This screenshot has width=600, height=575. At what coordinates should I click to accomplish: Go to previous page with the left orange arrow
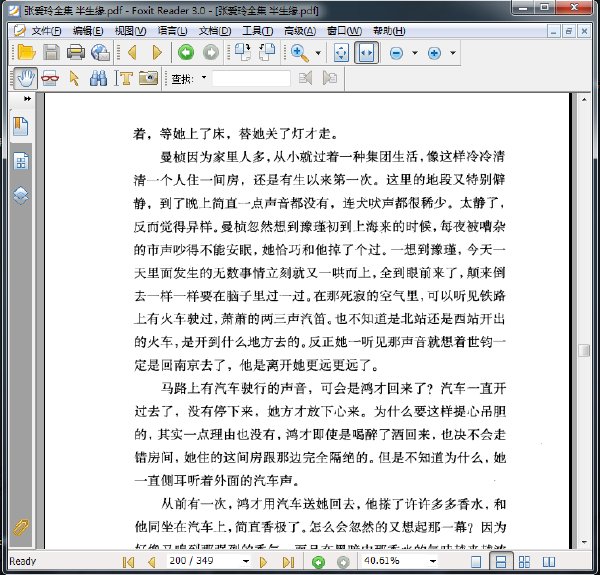coord(132,52)
